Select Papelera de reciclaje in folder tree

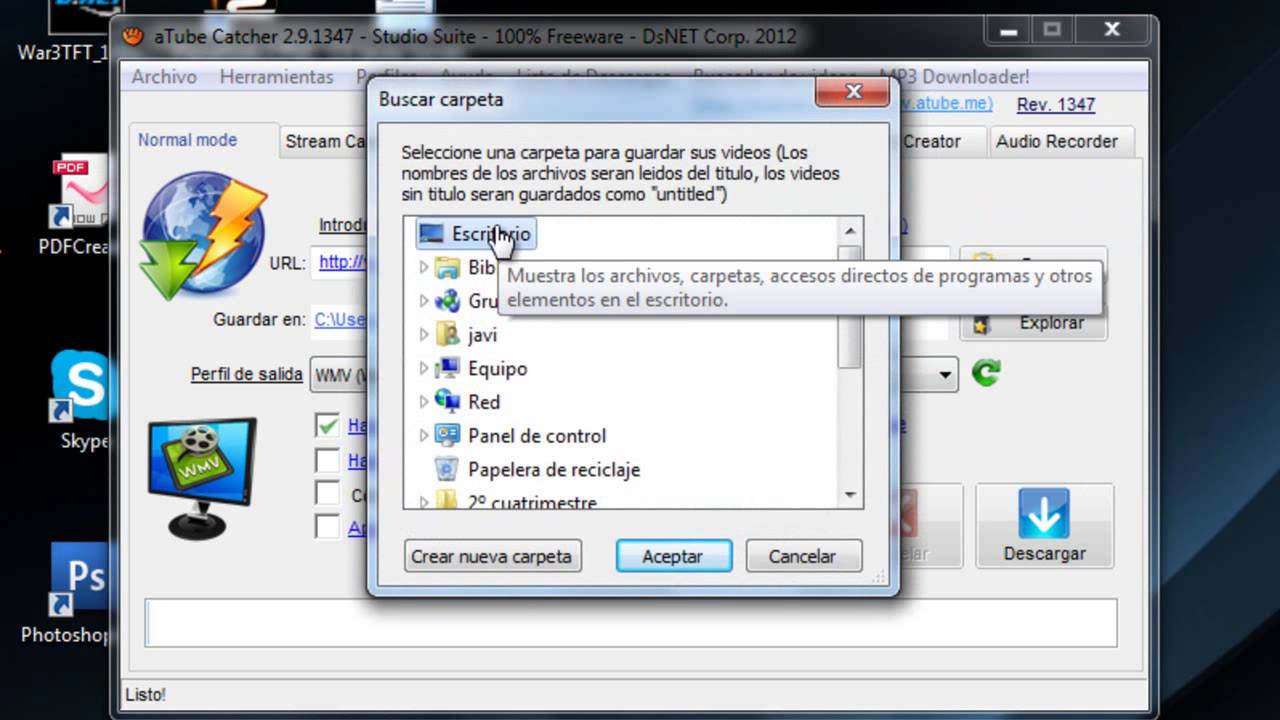(554, 469)
